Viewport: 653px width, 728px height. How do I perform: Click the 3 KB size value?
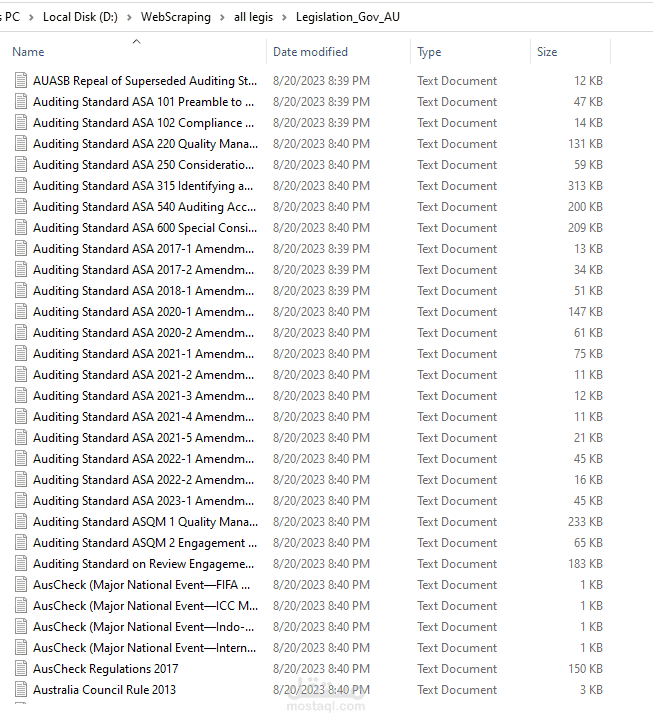point(591,690)
